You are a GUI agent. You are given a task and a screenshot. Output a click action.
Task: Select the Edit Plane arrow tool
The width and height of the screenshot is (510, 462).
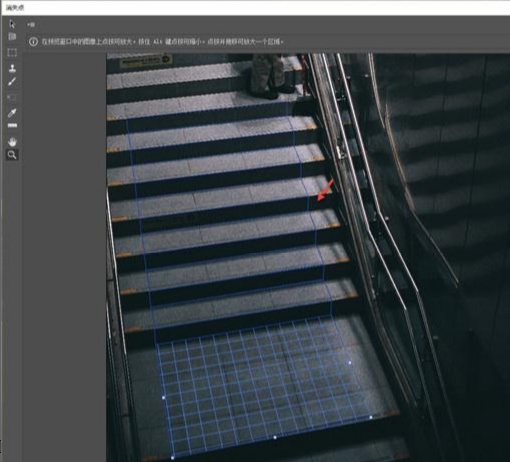(x=12, y=24)
